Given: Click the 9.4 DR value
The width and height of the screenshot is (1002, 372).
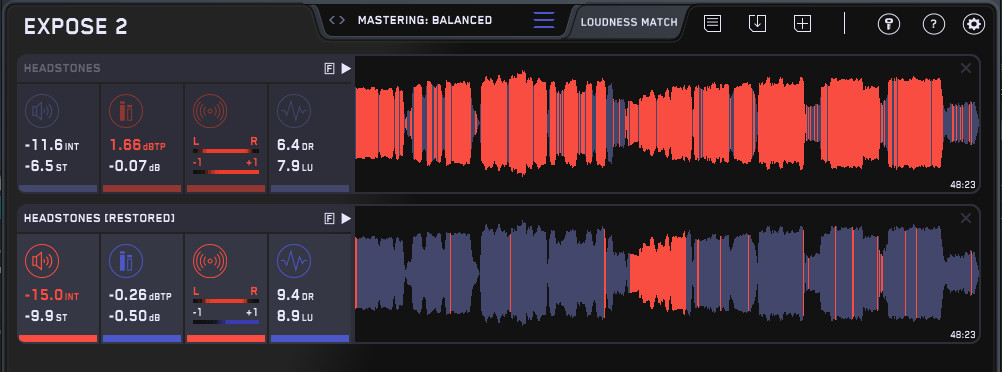Looking at the screenshot, I should tap(295, 296).
